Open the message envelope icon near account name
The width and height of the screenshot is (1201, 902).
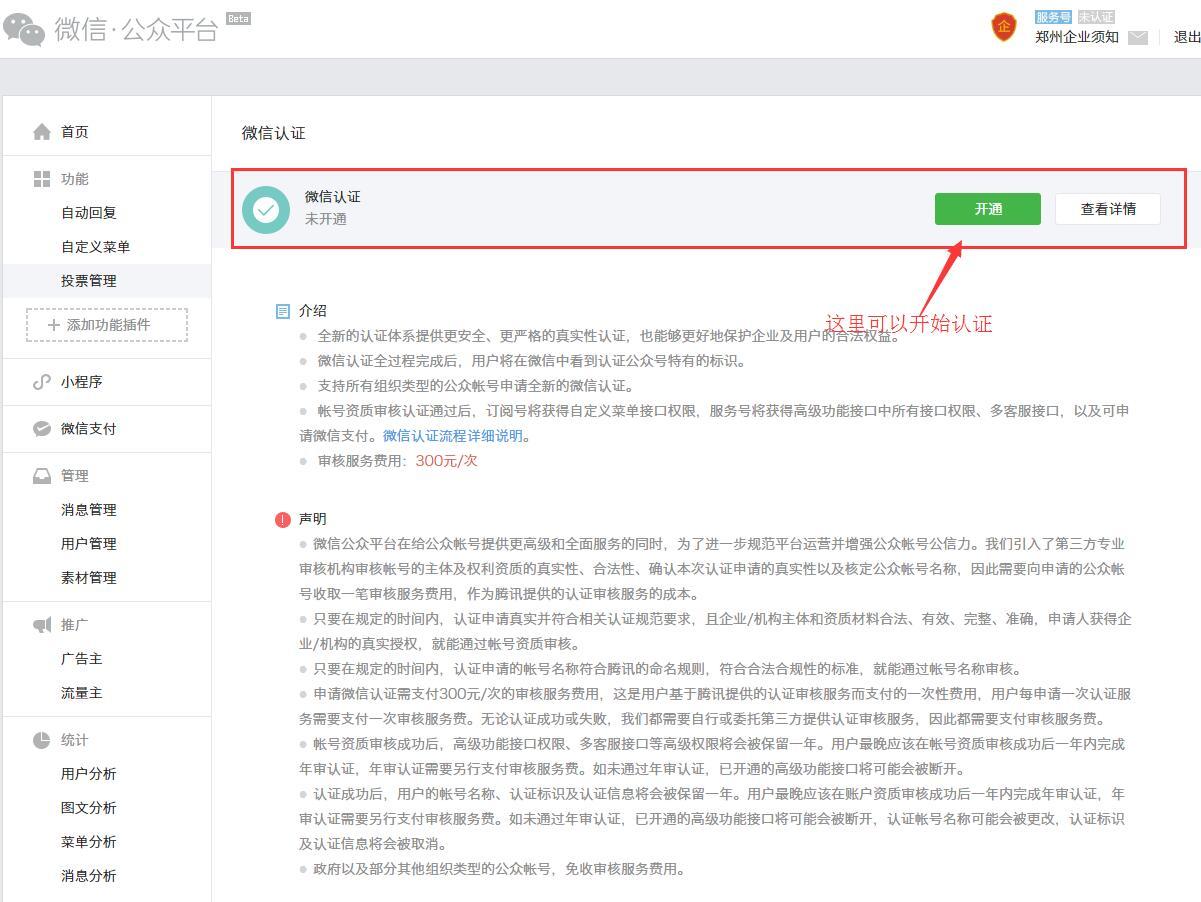click(x=1138, y=36)
